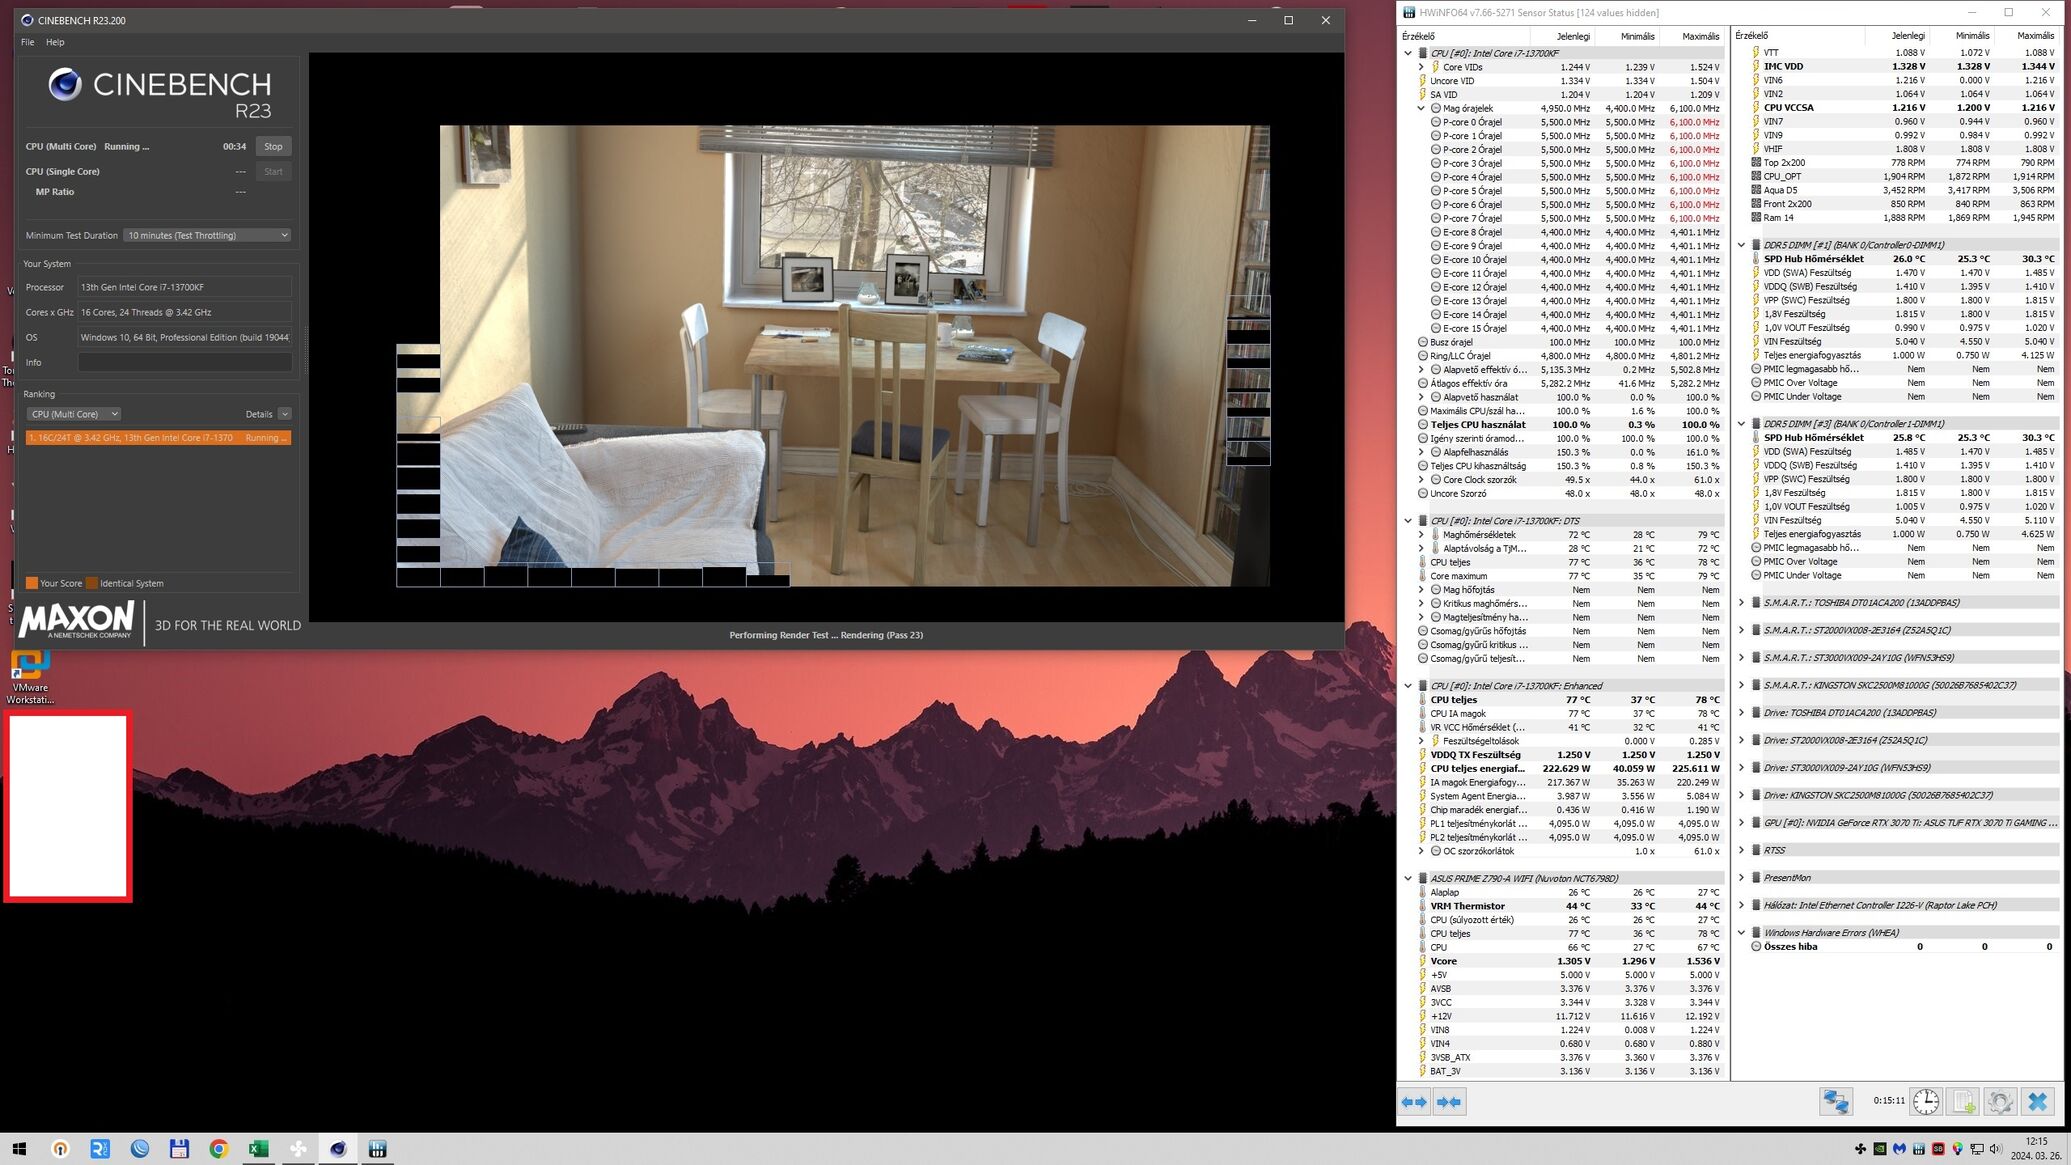Switch to Cinebench taskbar icon

tap(338, 1149)
